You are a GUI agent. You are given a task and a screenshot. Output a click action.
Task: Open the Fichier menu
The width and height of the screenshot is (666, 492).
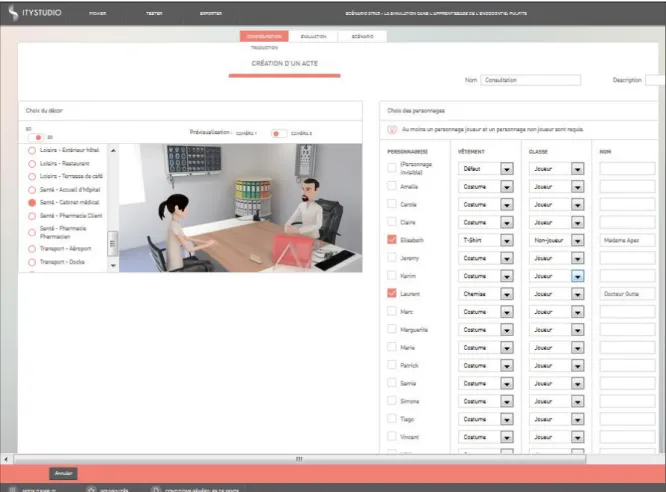coord(97,14)
